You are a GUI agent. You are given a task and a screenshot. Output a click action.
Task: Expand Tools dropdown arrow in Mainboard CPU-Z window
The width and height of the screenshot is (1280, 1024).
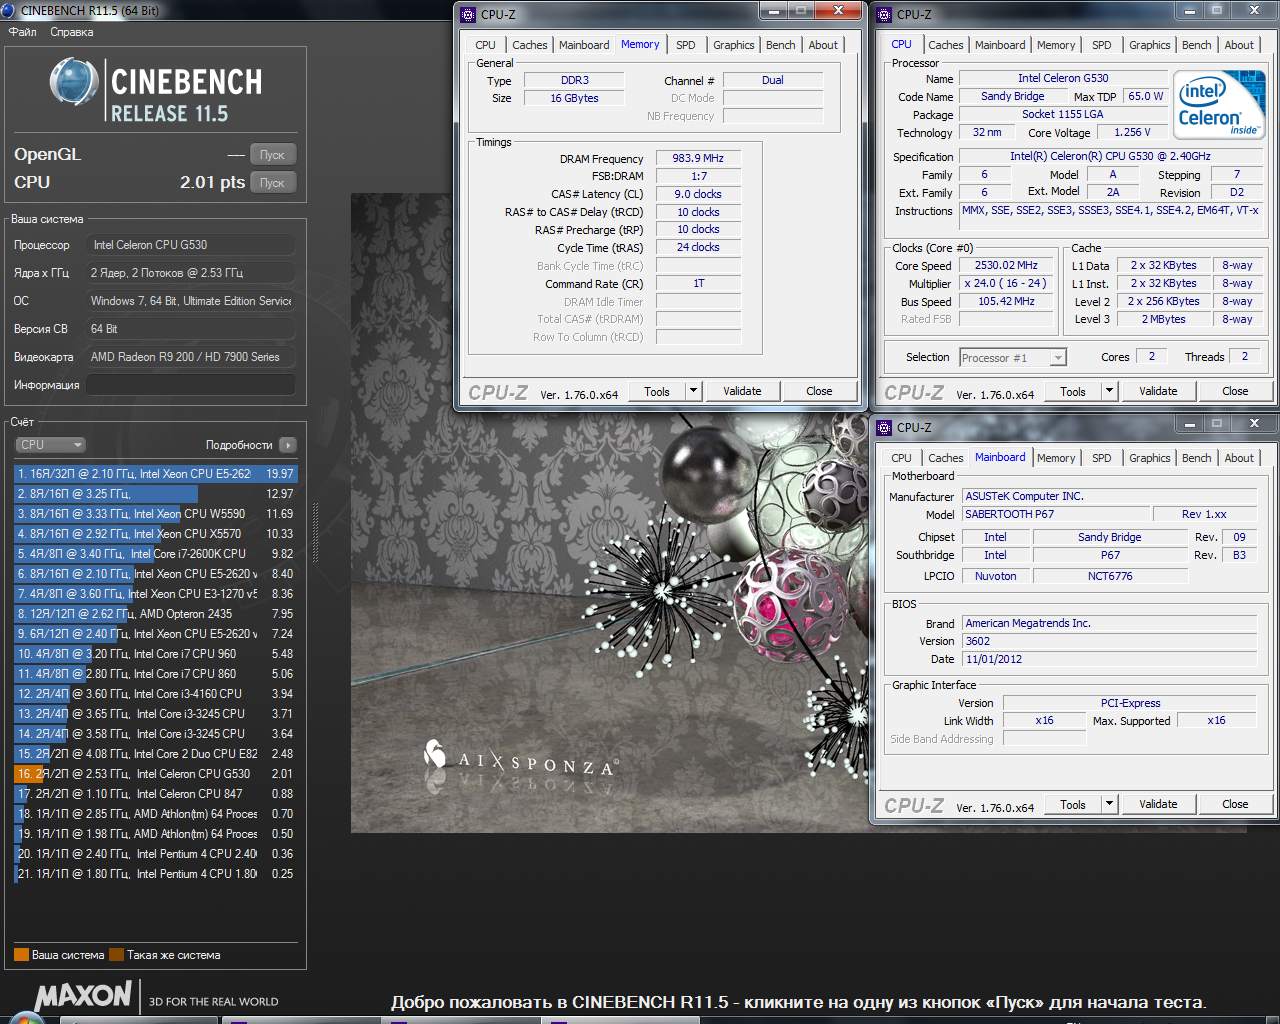tap(1109, 804)
